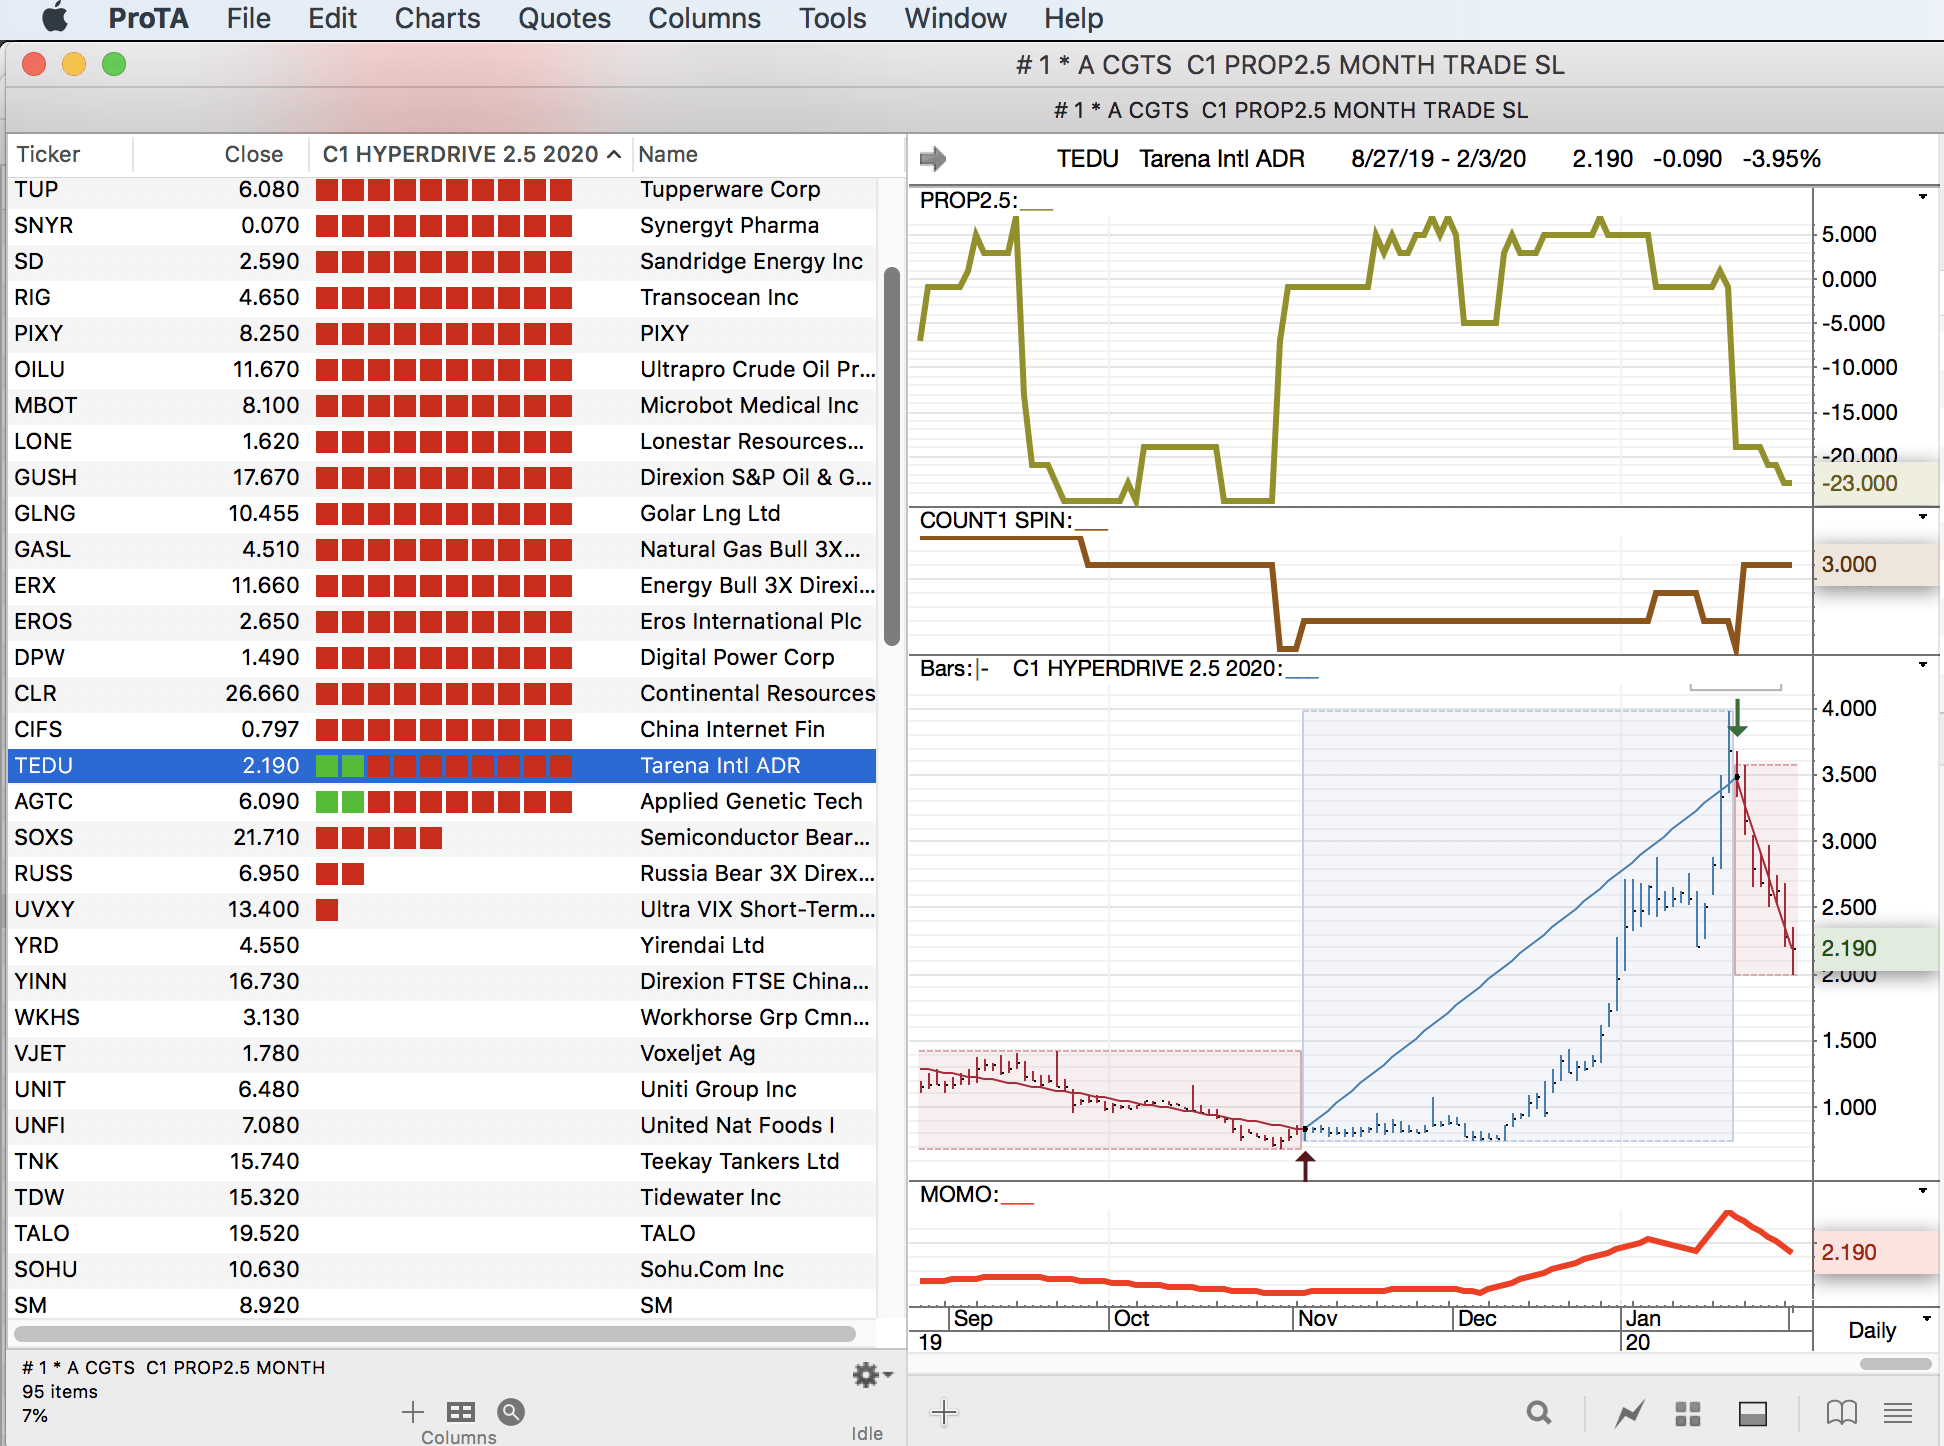
Task: Open the Quotes menu
Action: pos(564,18)
